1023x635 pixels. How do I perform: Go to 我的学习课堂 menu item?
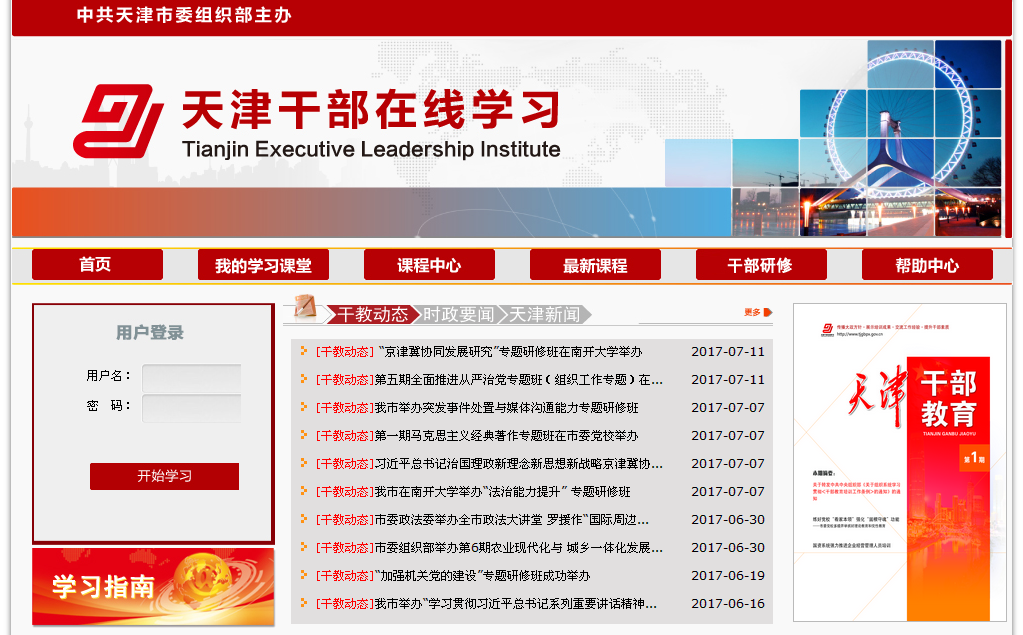[x=263, y=265]
